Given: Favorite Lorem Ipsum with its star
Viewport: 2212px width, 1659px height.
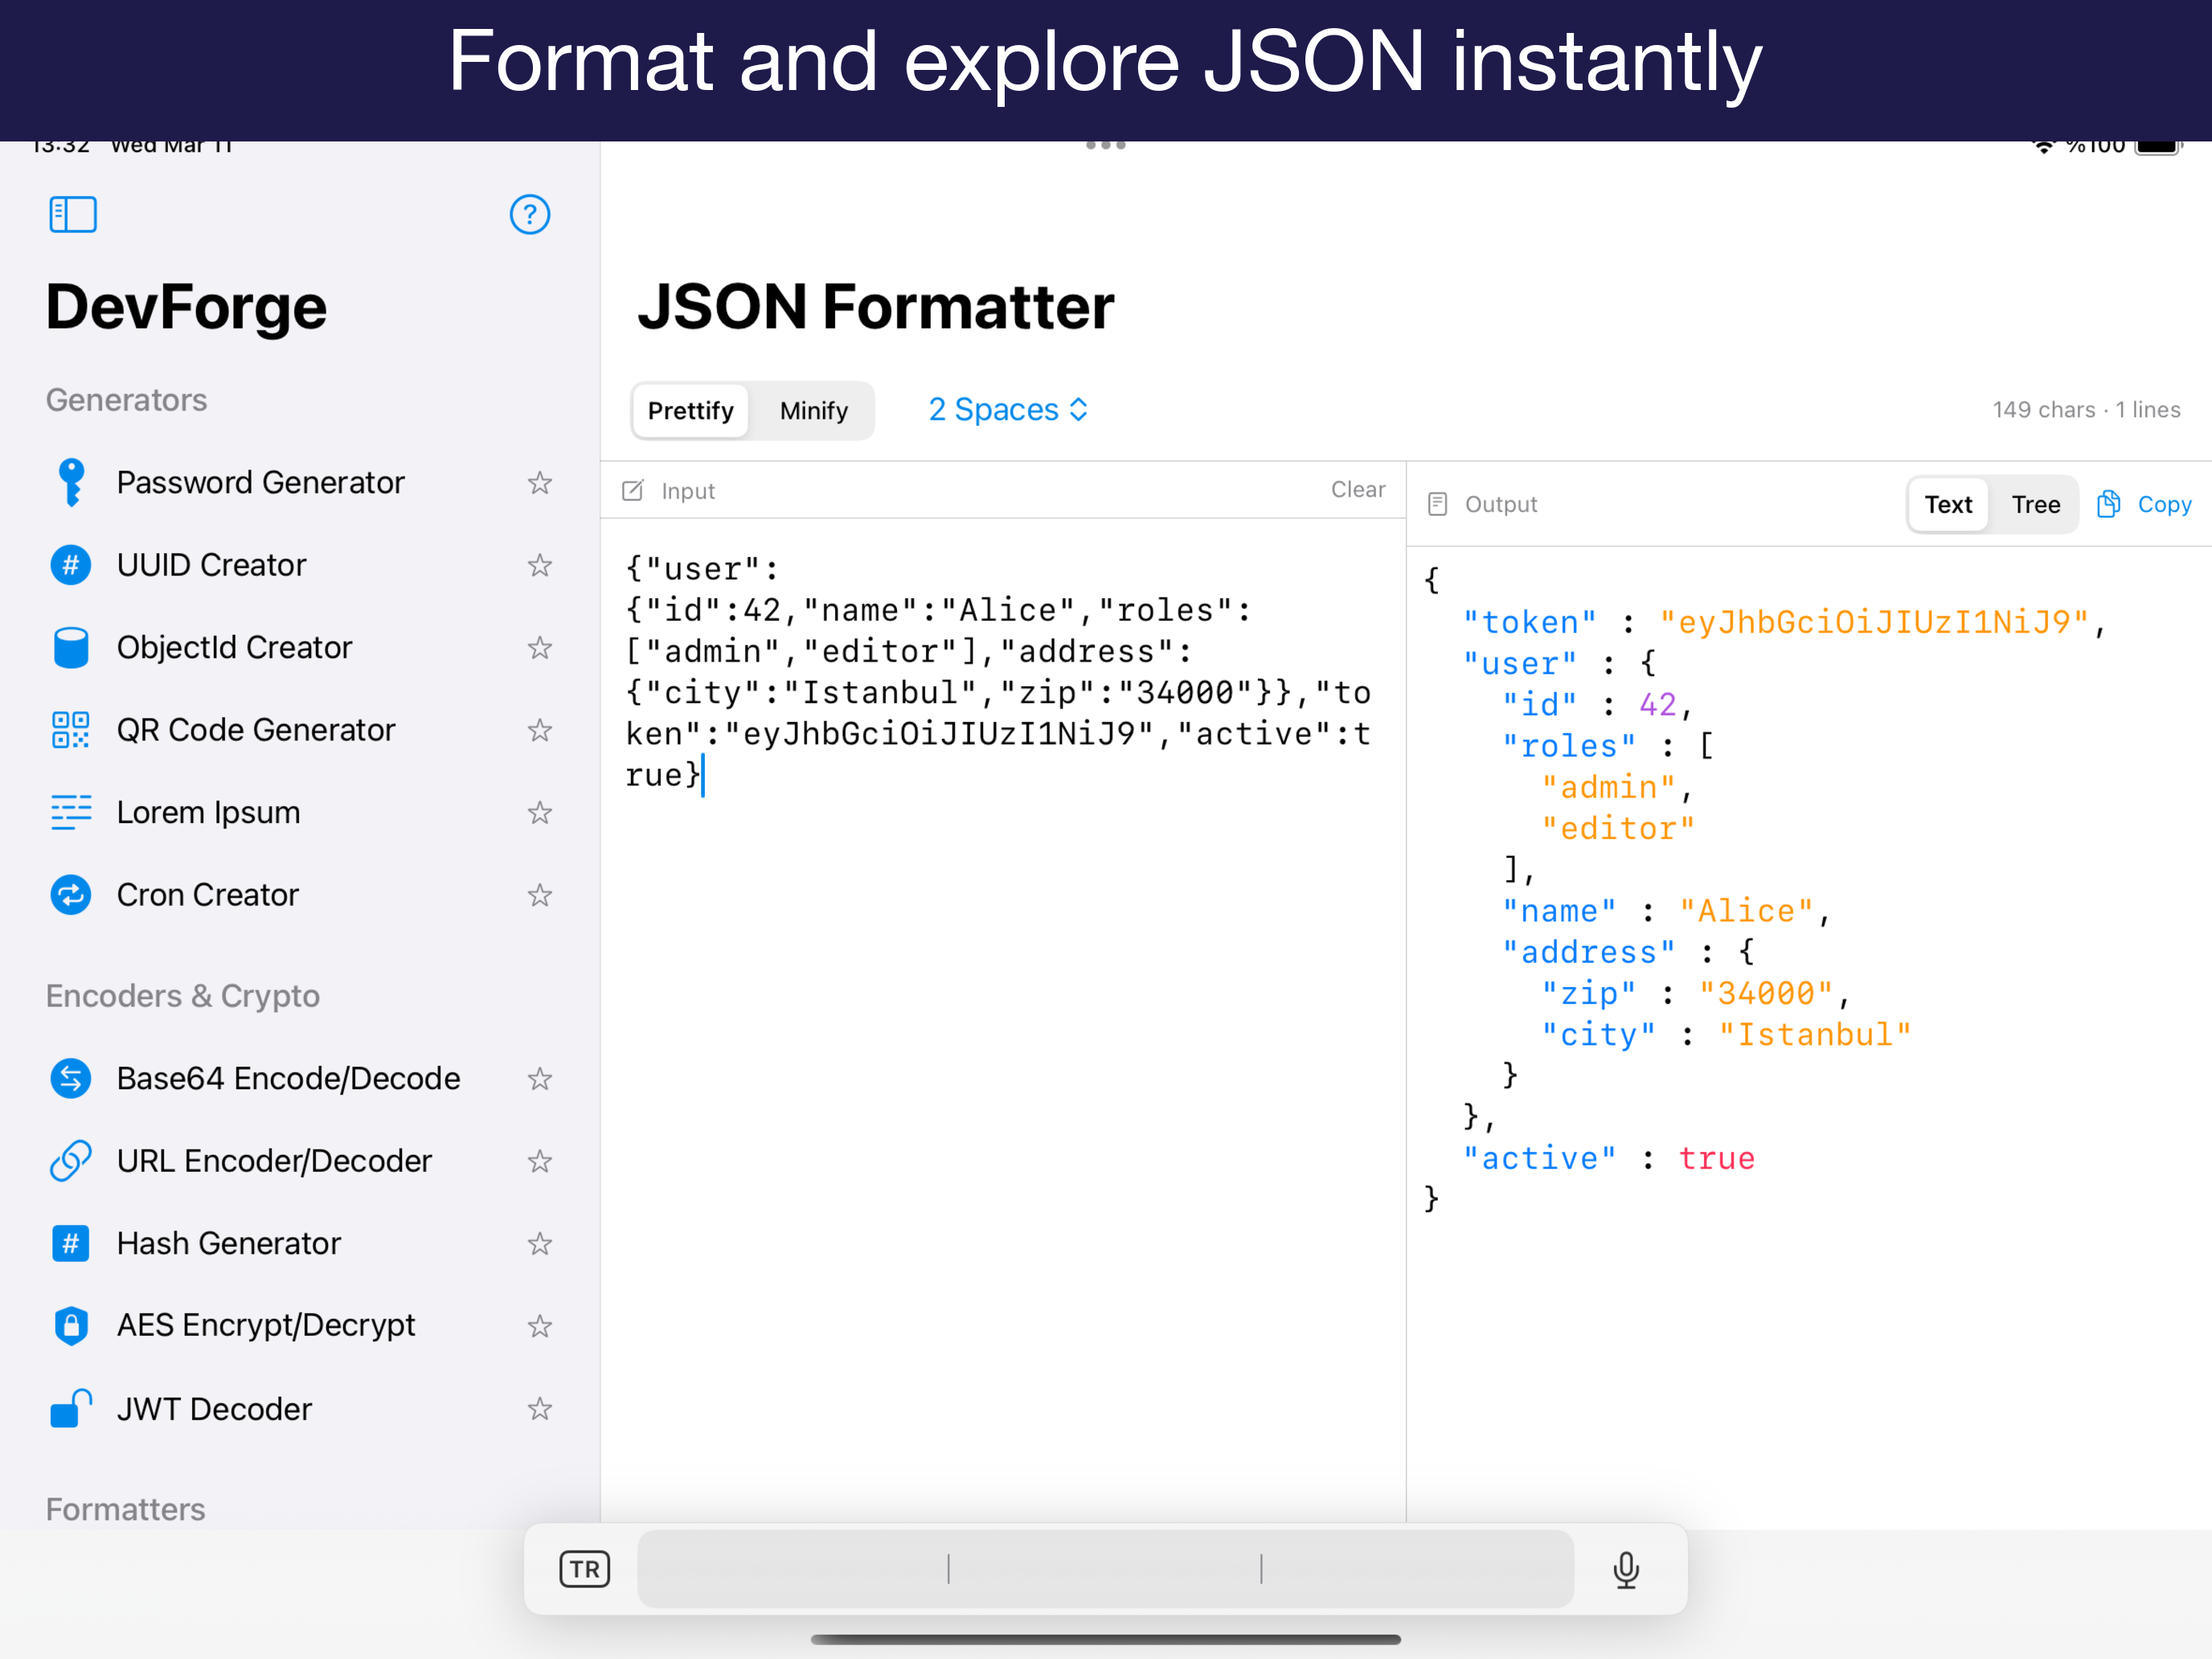Looking at the screenshot, I should 540,812.
